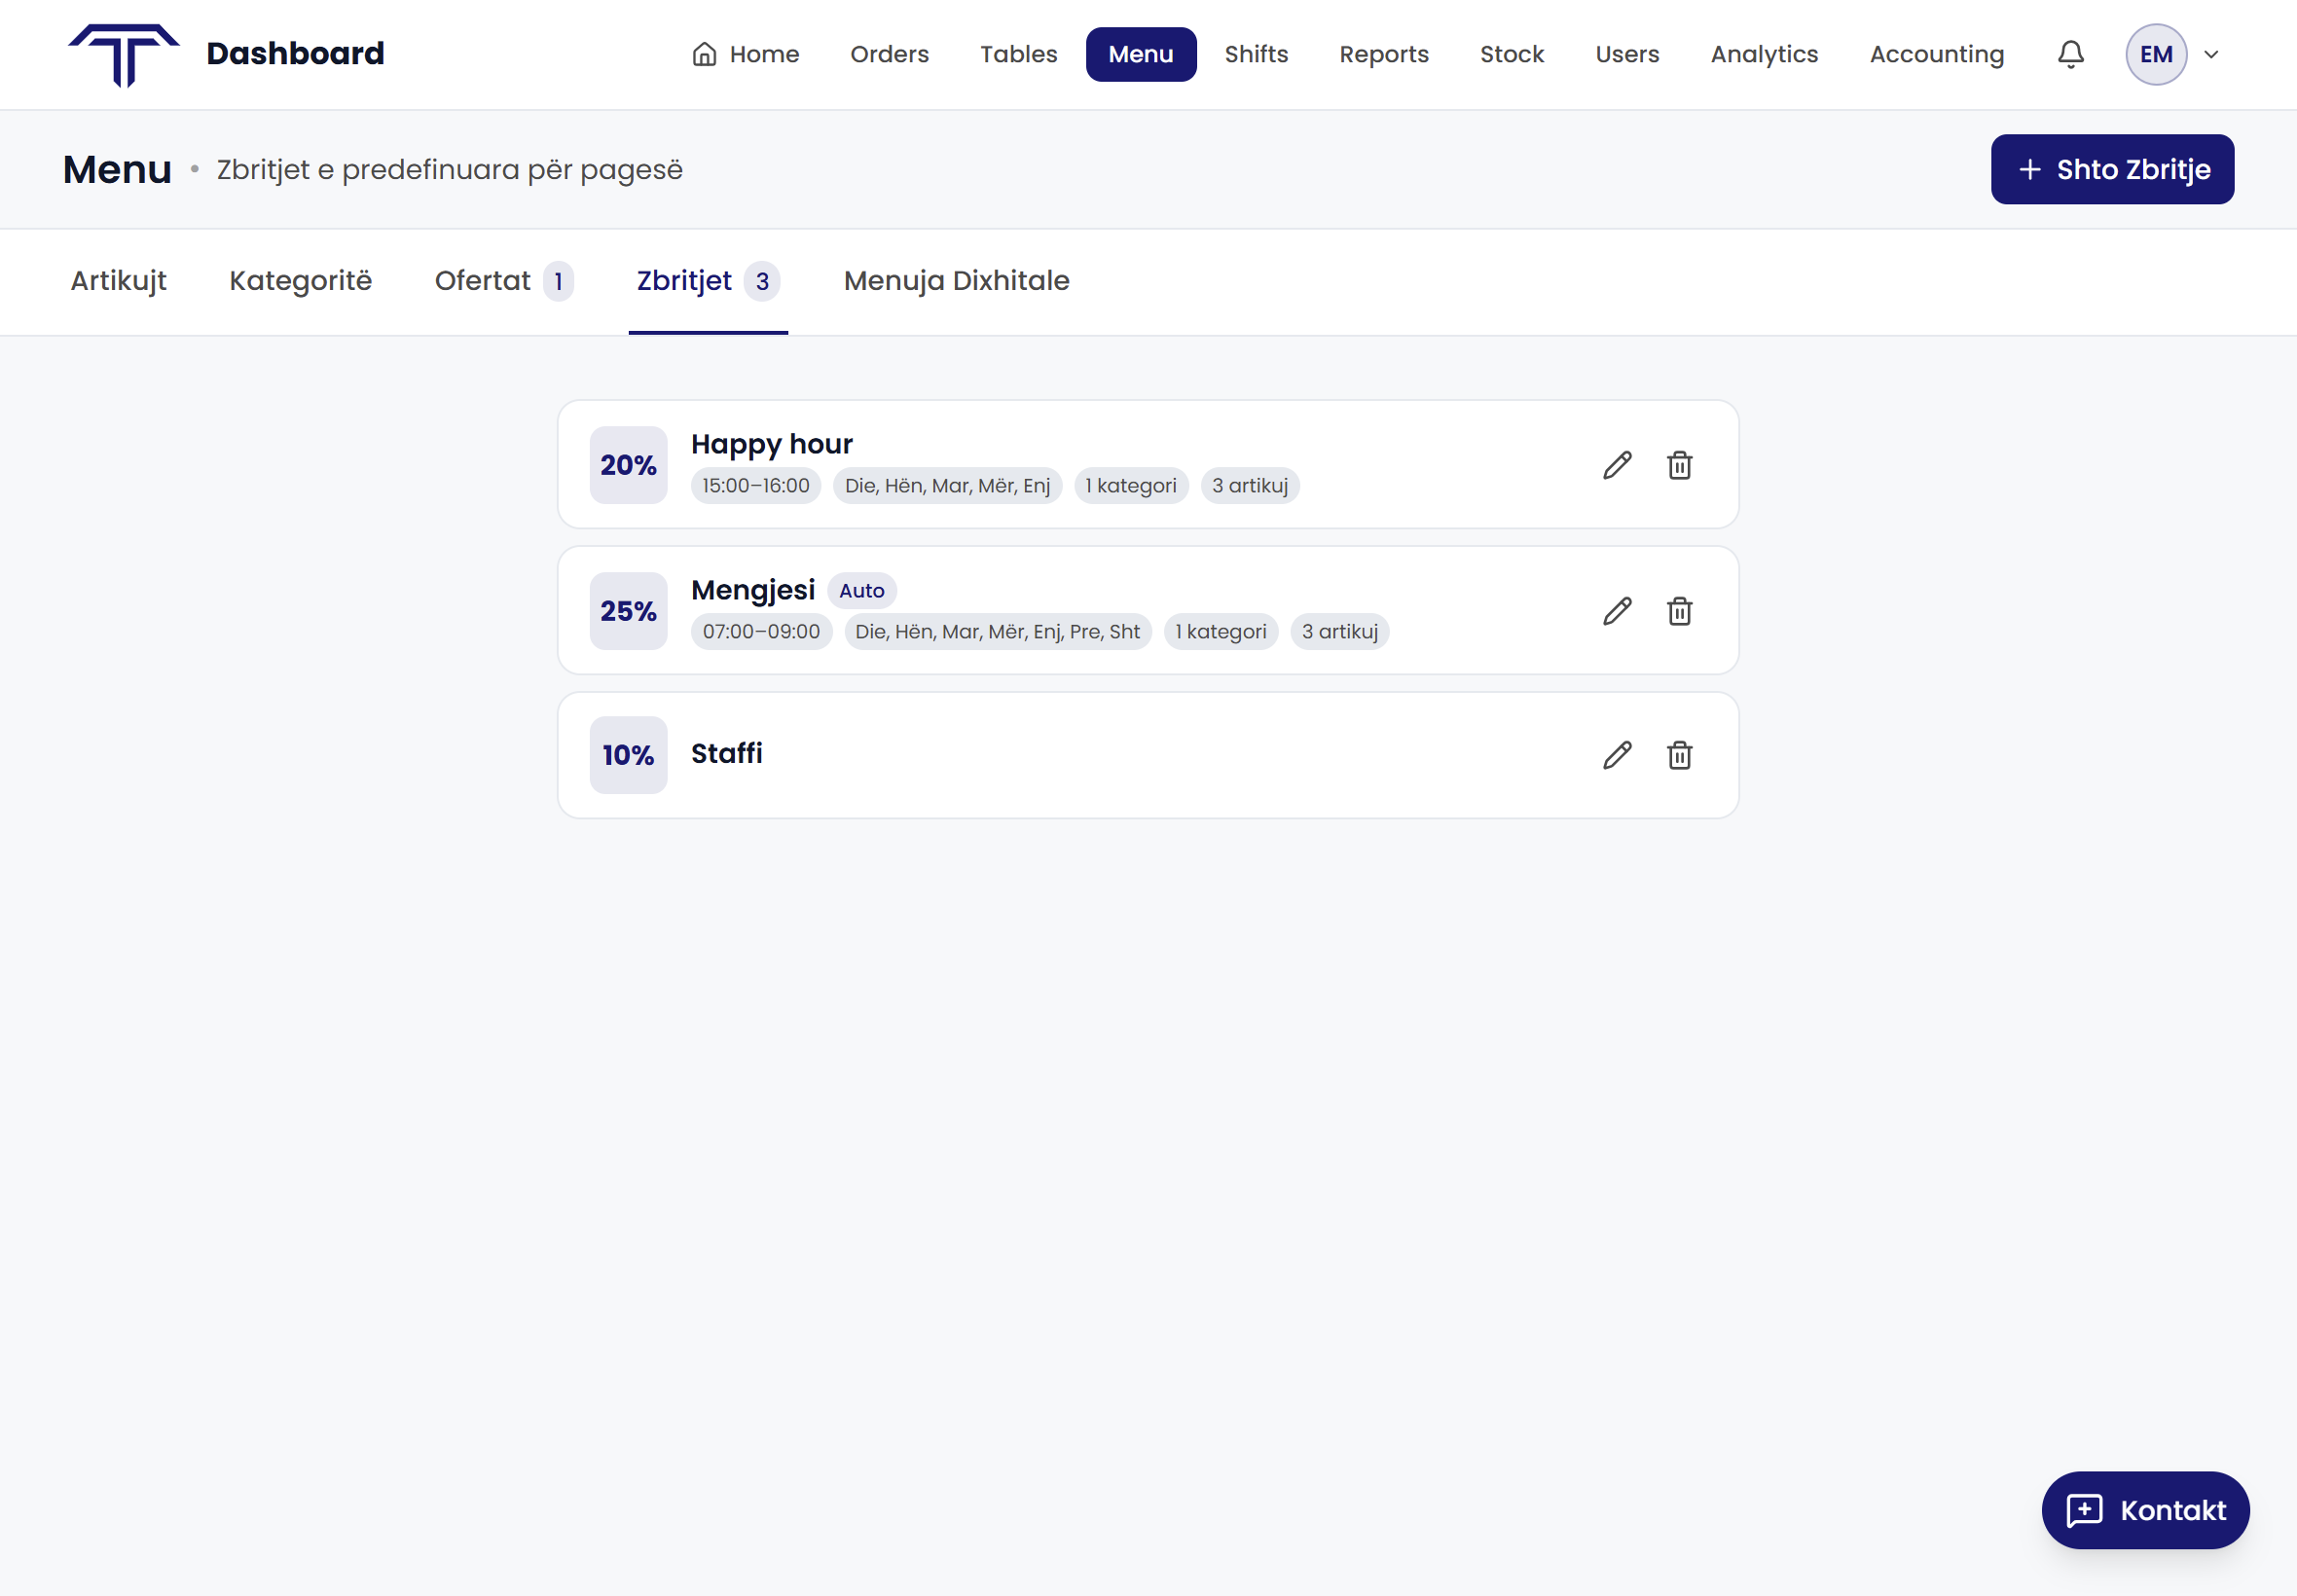Go to Home in navigation

click(x=746, y=54)
